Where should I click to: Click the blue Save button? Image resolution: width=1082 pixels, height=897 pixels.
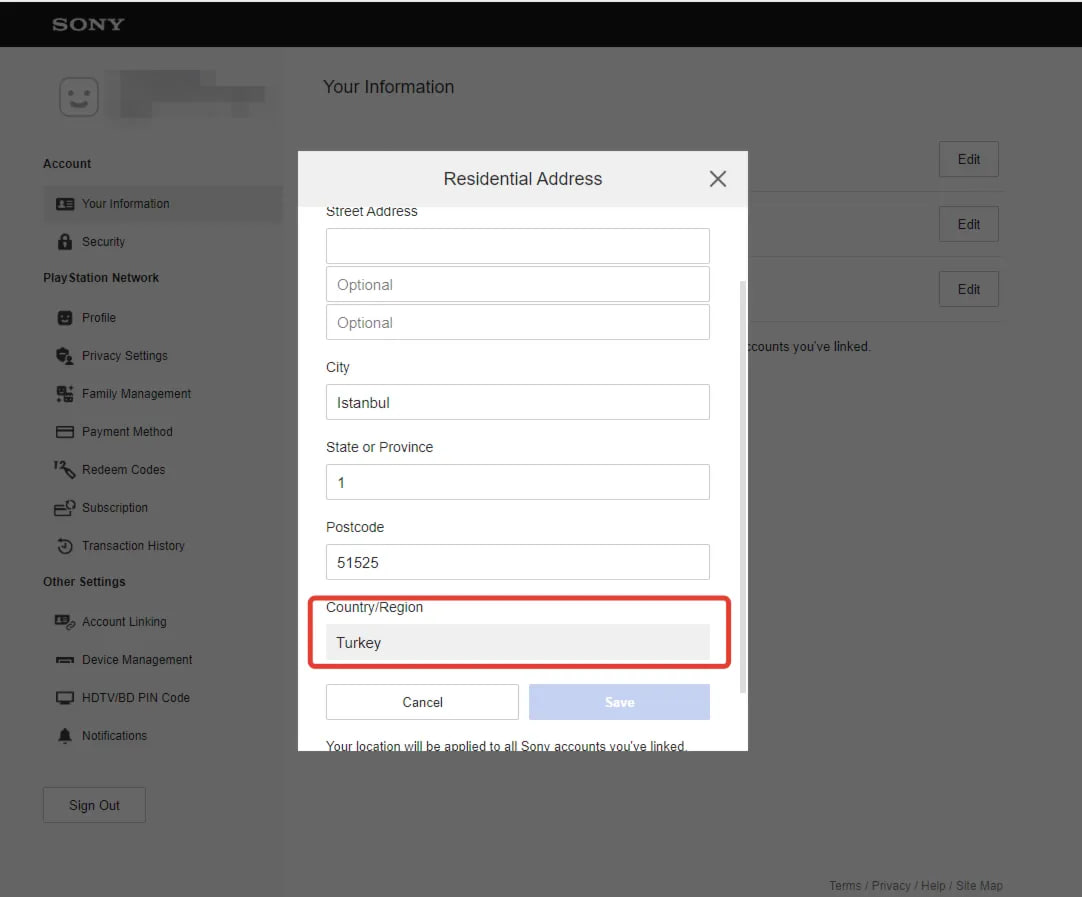coord(619,702)
